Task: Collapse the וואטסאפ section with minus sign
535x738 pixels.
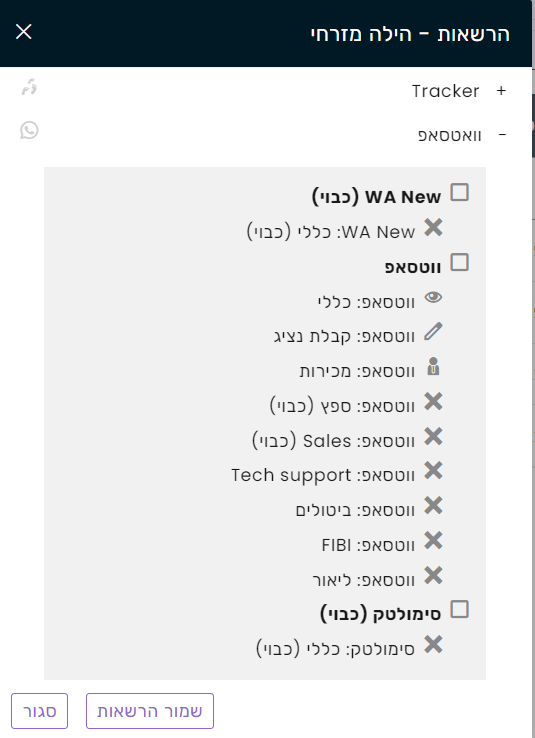Action: tap(502, 135)
